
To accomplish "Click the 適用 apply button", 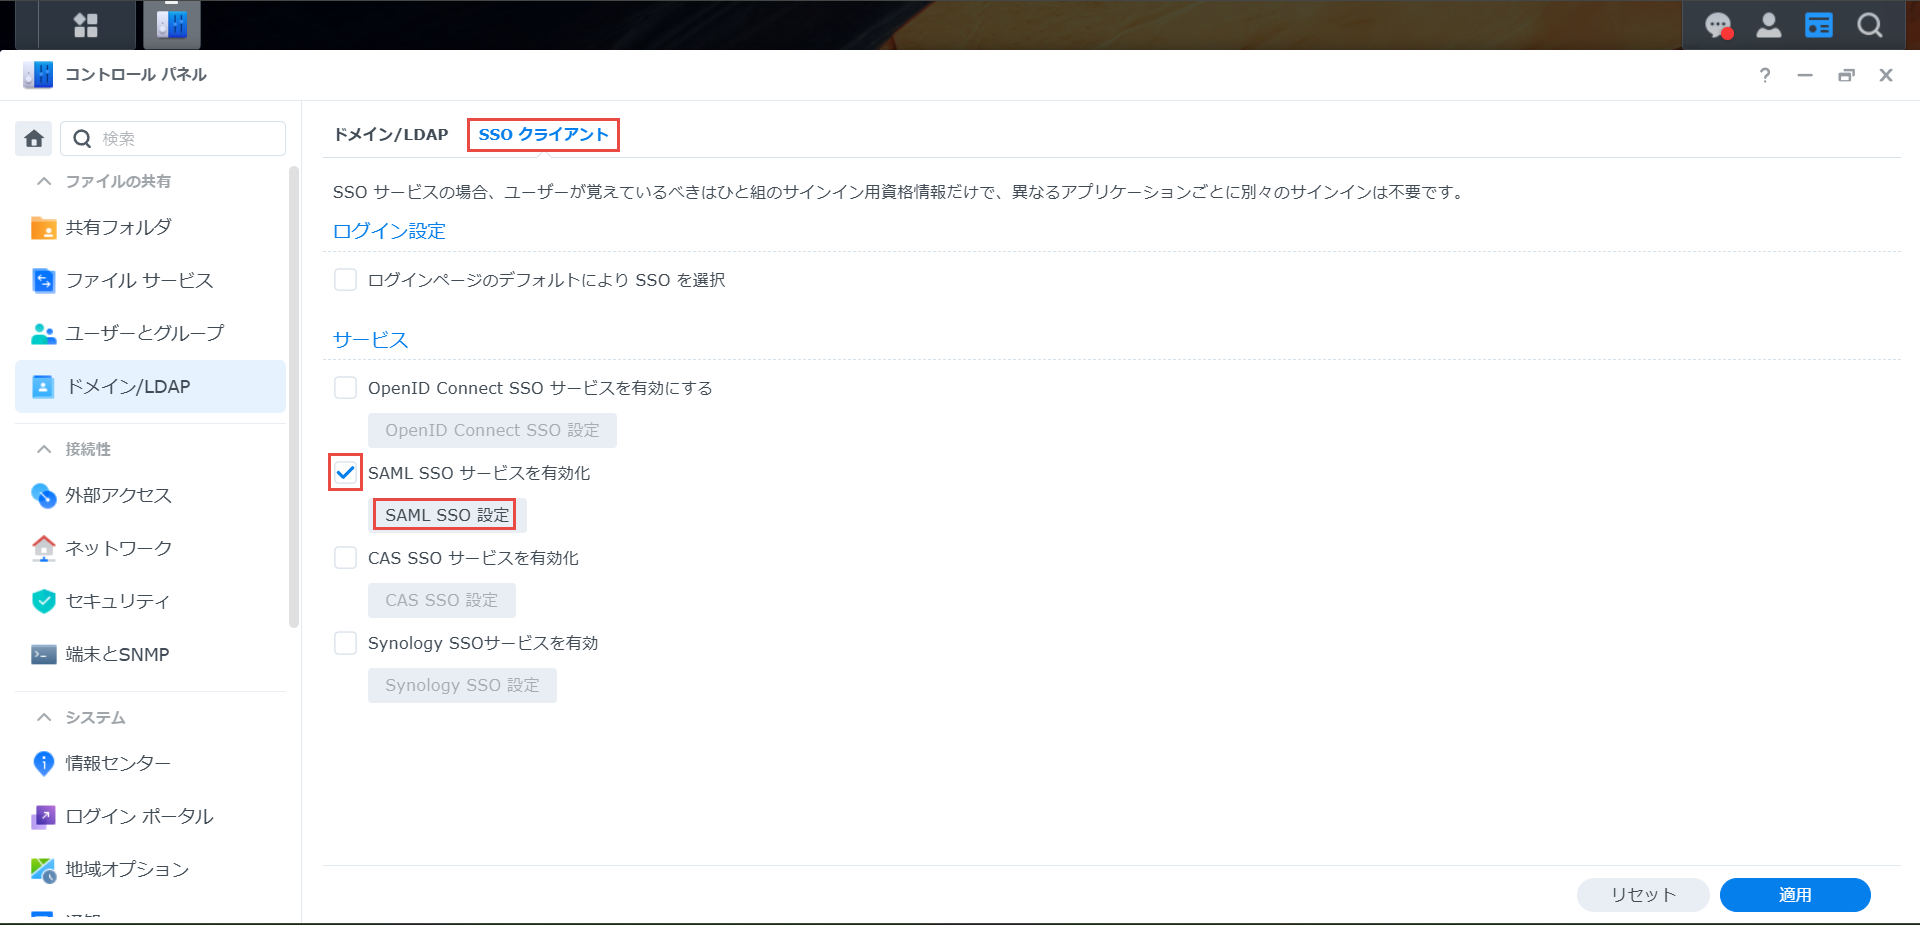I will click(x=1794, y=895).
